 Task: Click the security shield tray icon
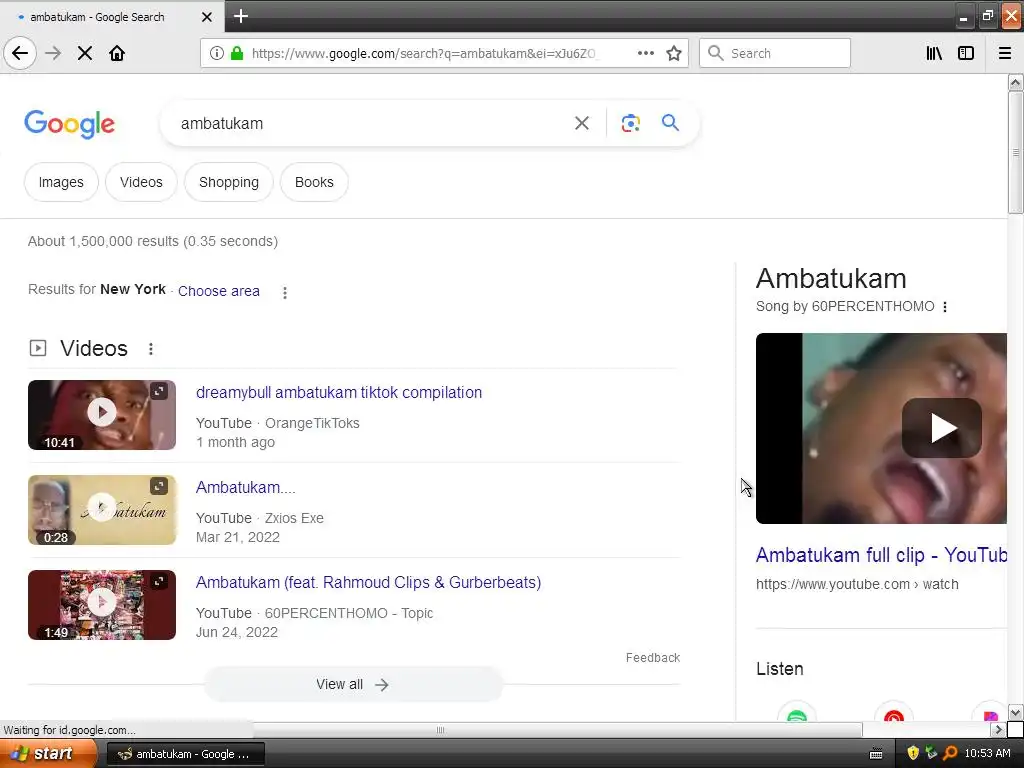point(913,753)
